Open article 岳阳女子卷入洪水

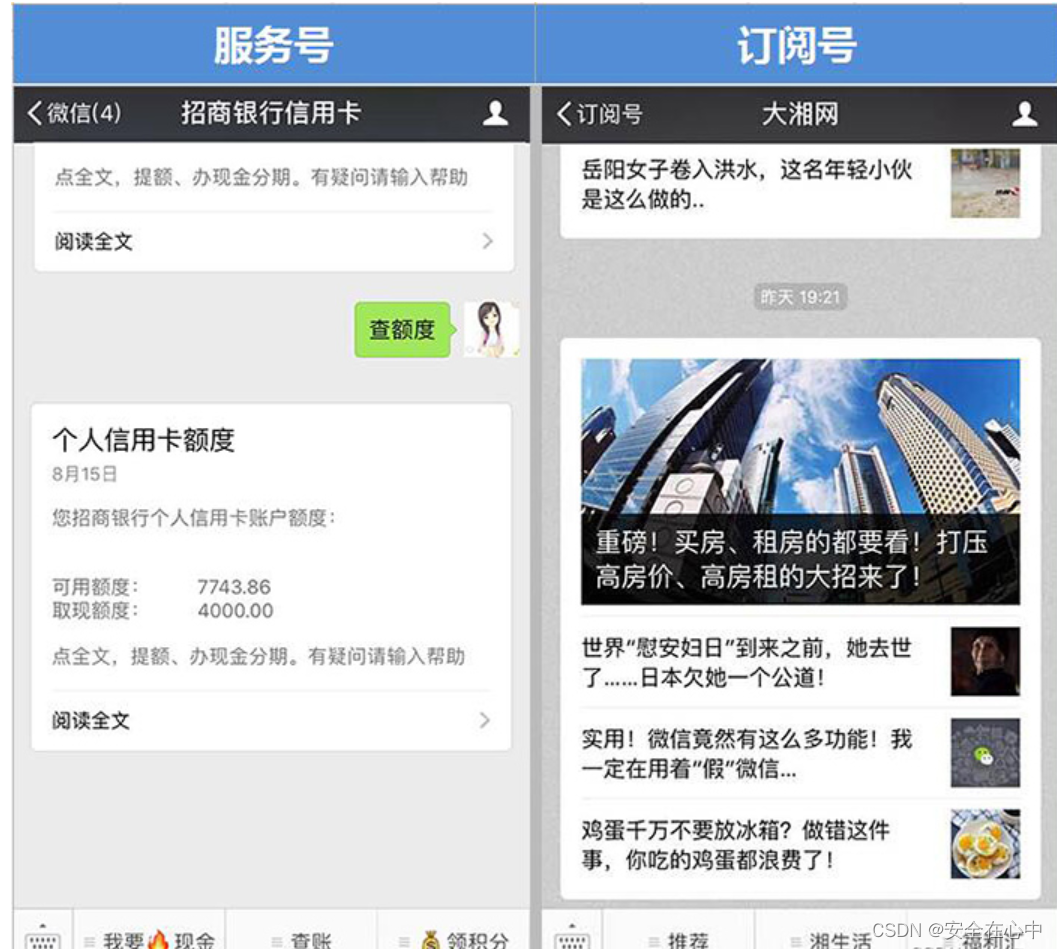747,184
